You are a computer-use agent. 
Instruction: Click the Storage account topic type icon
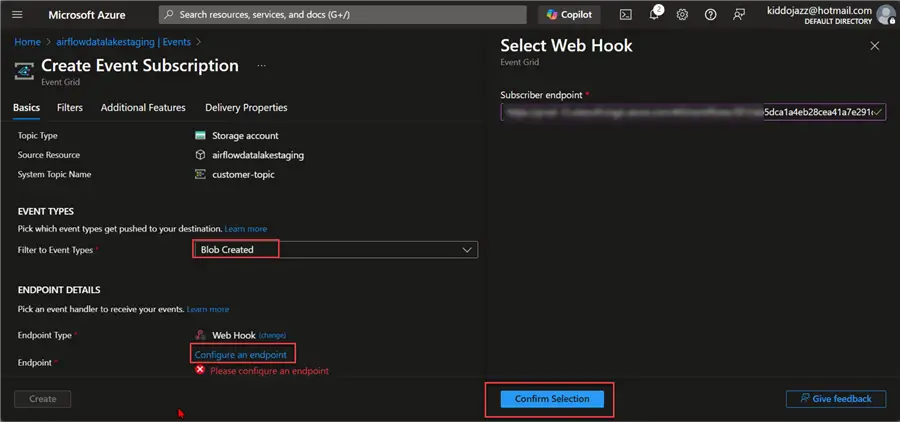coord(200,136)
